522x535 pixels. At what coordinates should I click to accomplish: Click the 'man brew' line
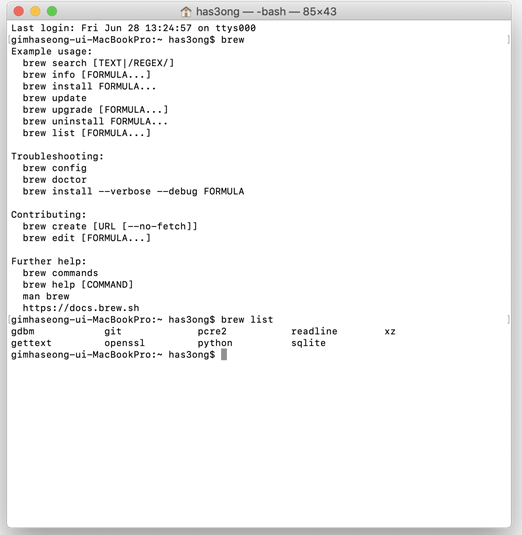46,296
